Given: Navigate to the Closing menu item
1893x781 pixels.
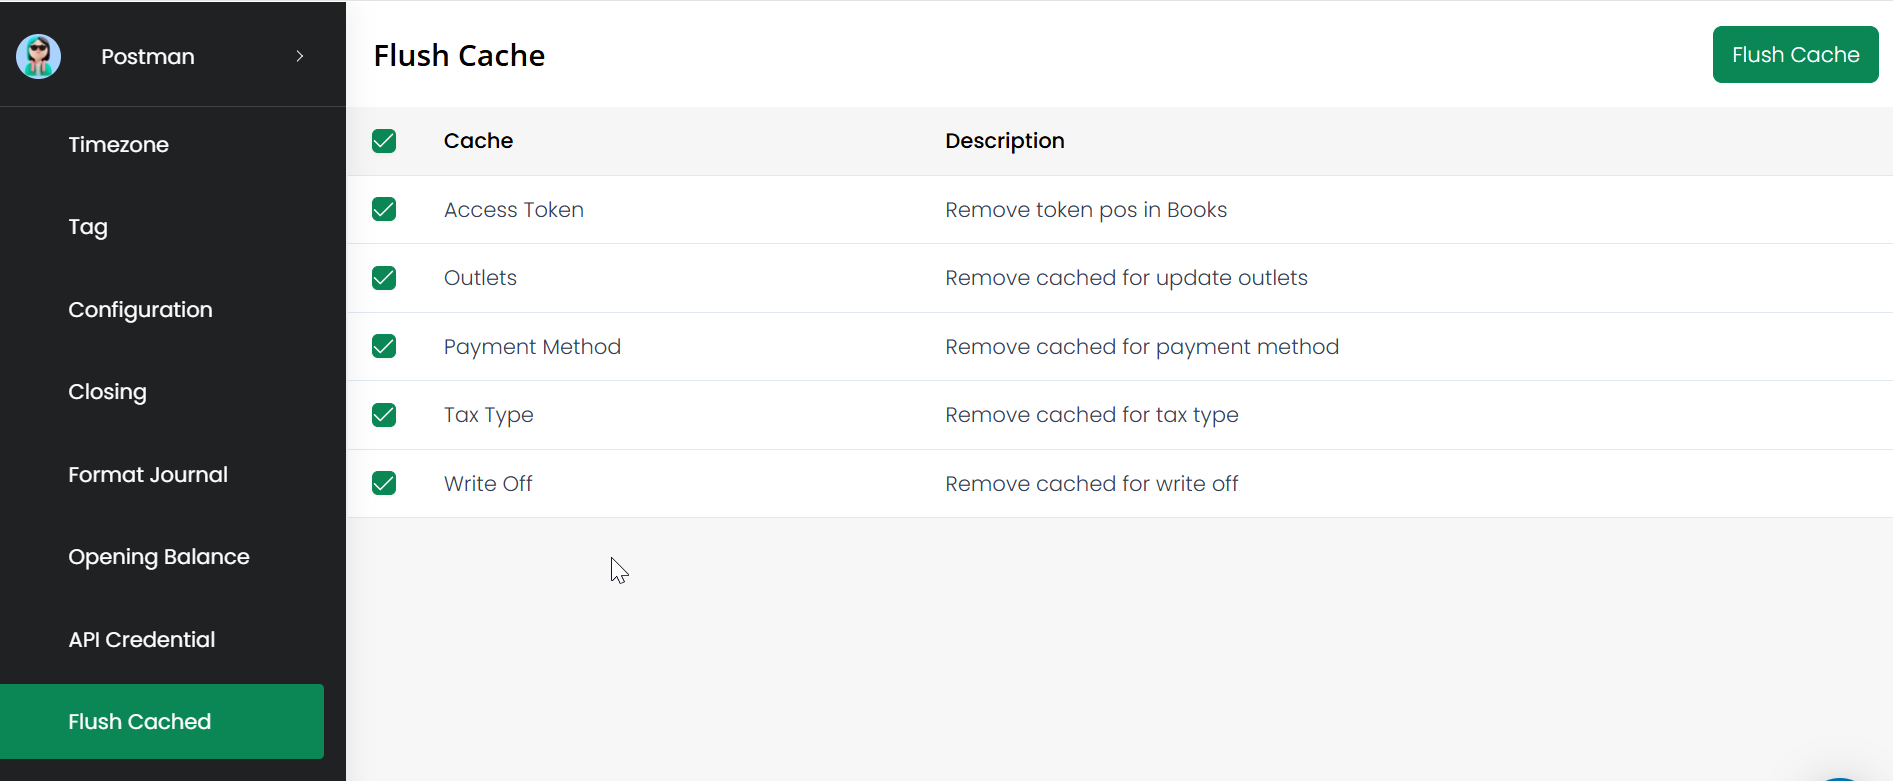Looking at the screenshot, I should 107,392.
